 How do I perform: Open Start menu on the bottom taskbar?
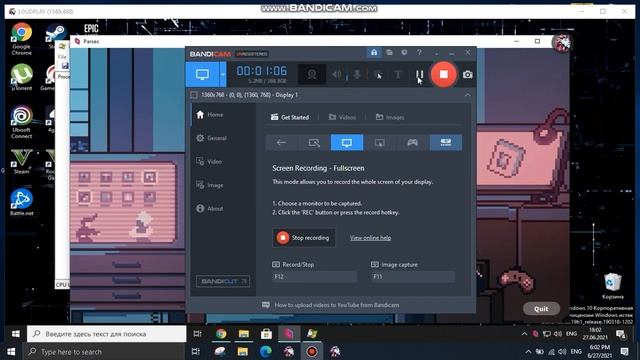(x=11, y=352)
